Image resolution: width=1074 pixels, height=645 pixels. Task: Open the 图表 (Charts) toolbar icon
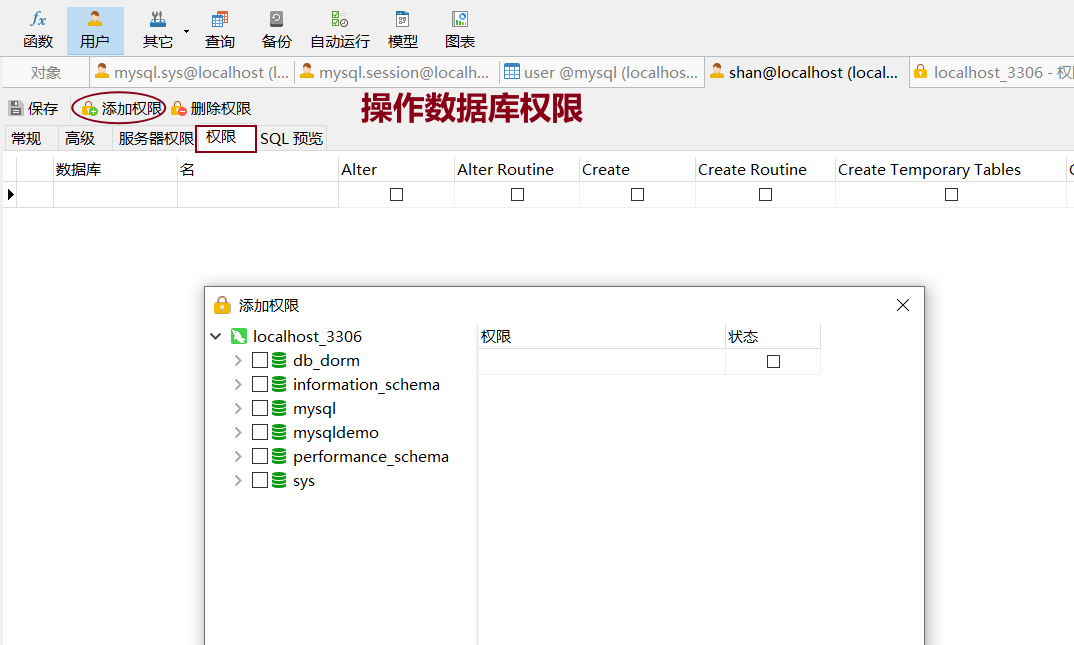tap(460, 31)
